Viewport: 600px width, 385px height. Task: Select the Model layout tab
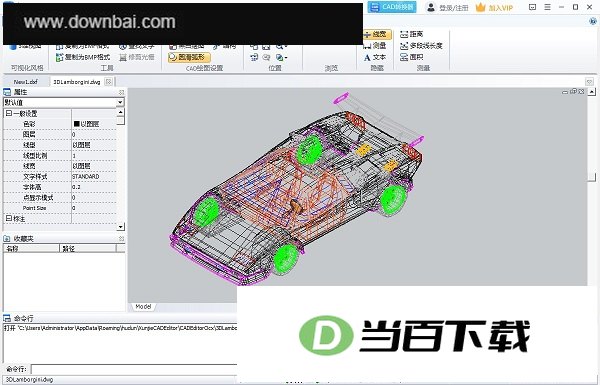[143, 307]
